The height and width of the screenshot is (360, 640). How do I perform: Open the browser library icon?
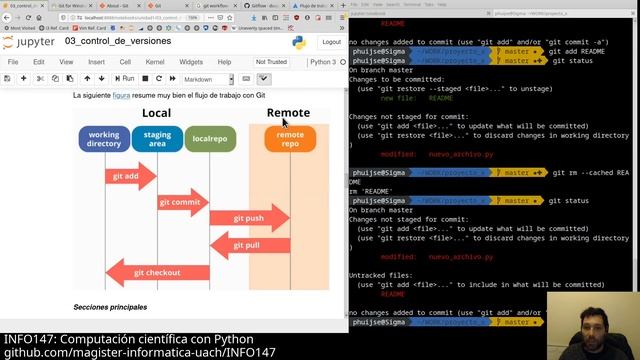pyautogui.click(x=264, y=18)
